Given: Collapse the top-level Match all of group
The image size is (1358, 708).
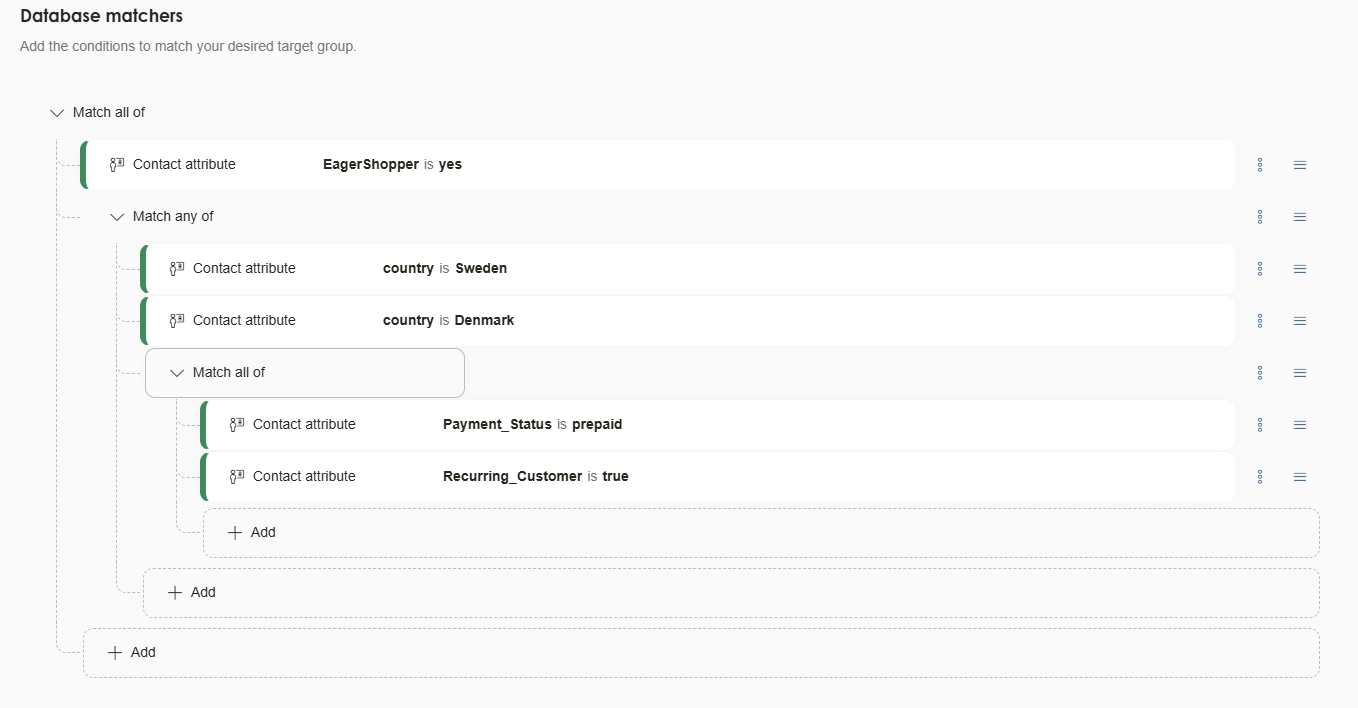Looking at the screenshot, I should [x=57, y=113].
